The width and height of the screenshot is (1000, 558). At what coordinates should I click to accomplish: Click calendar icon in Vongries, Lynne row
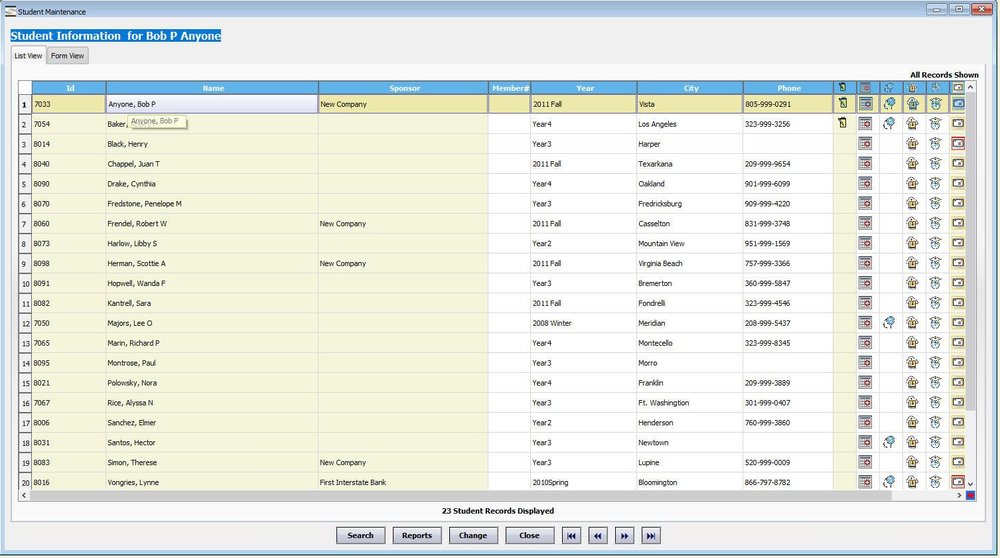pos(865,482)
